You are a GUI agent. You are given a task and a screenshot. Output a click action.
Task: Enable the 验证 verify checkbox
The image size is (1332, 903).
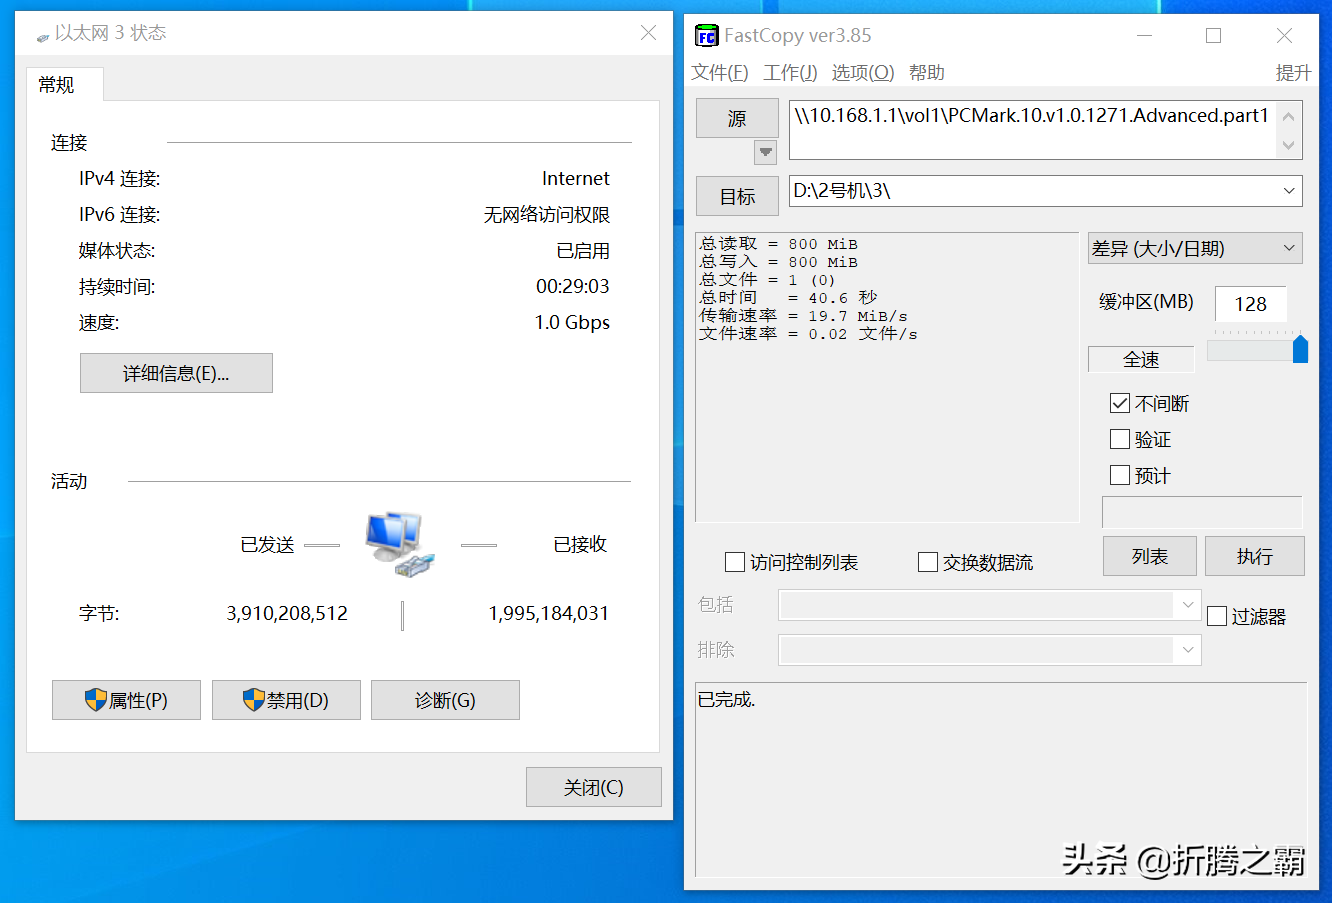click(x=1120, y=440)
